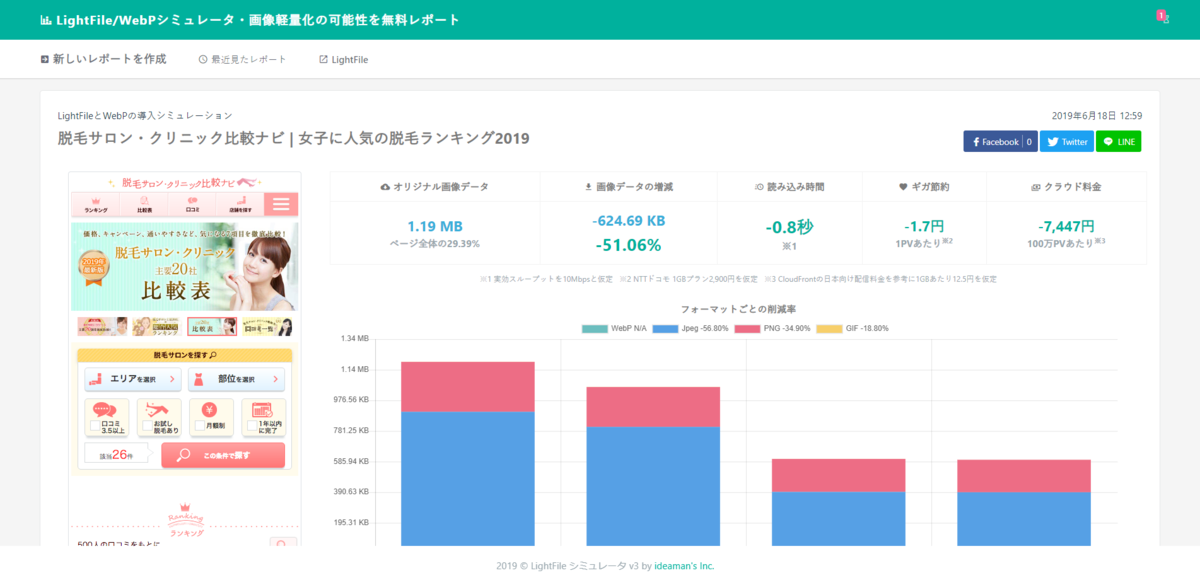Click the bar chart logo icon in header

point(46,20)
